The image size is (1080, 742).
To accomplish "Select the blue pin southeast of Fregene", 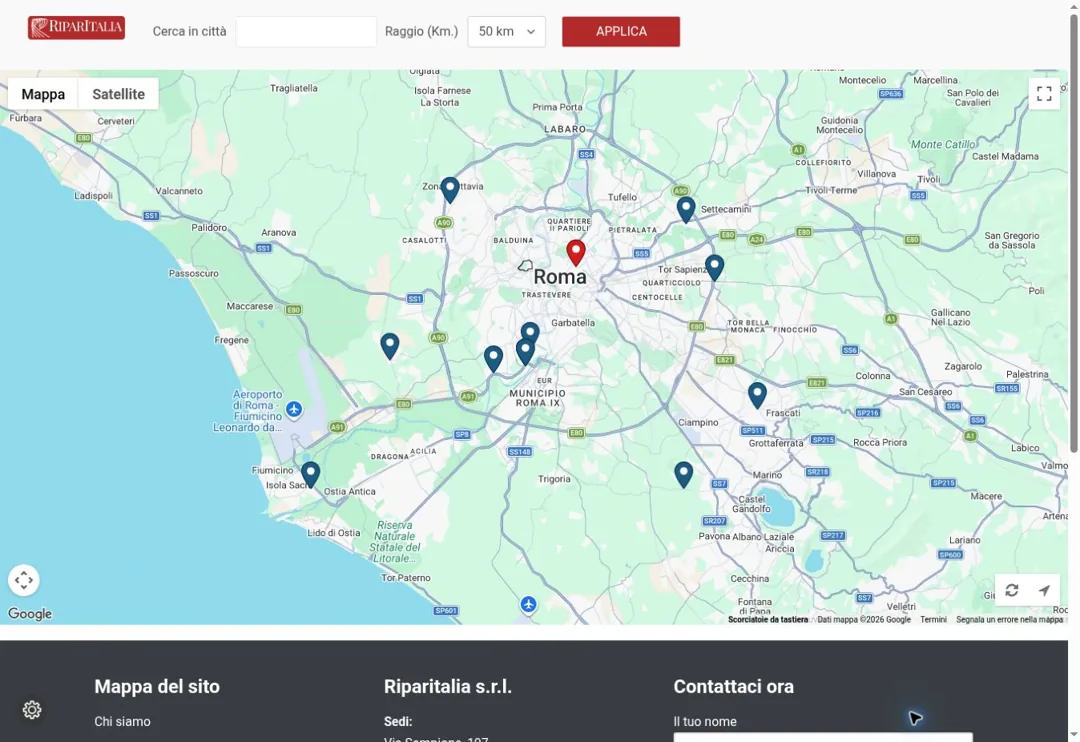I will (x=390, y=346).
